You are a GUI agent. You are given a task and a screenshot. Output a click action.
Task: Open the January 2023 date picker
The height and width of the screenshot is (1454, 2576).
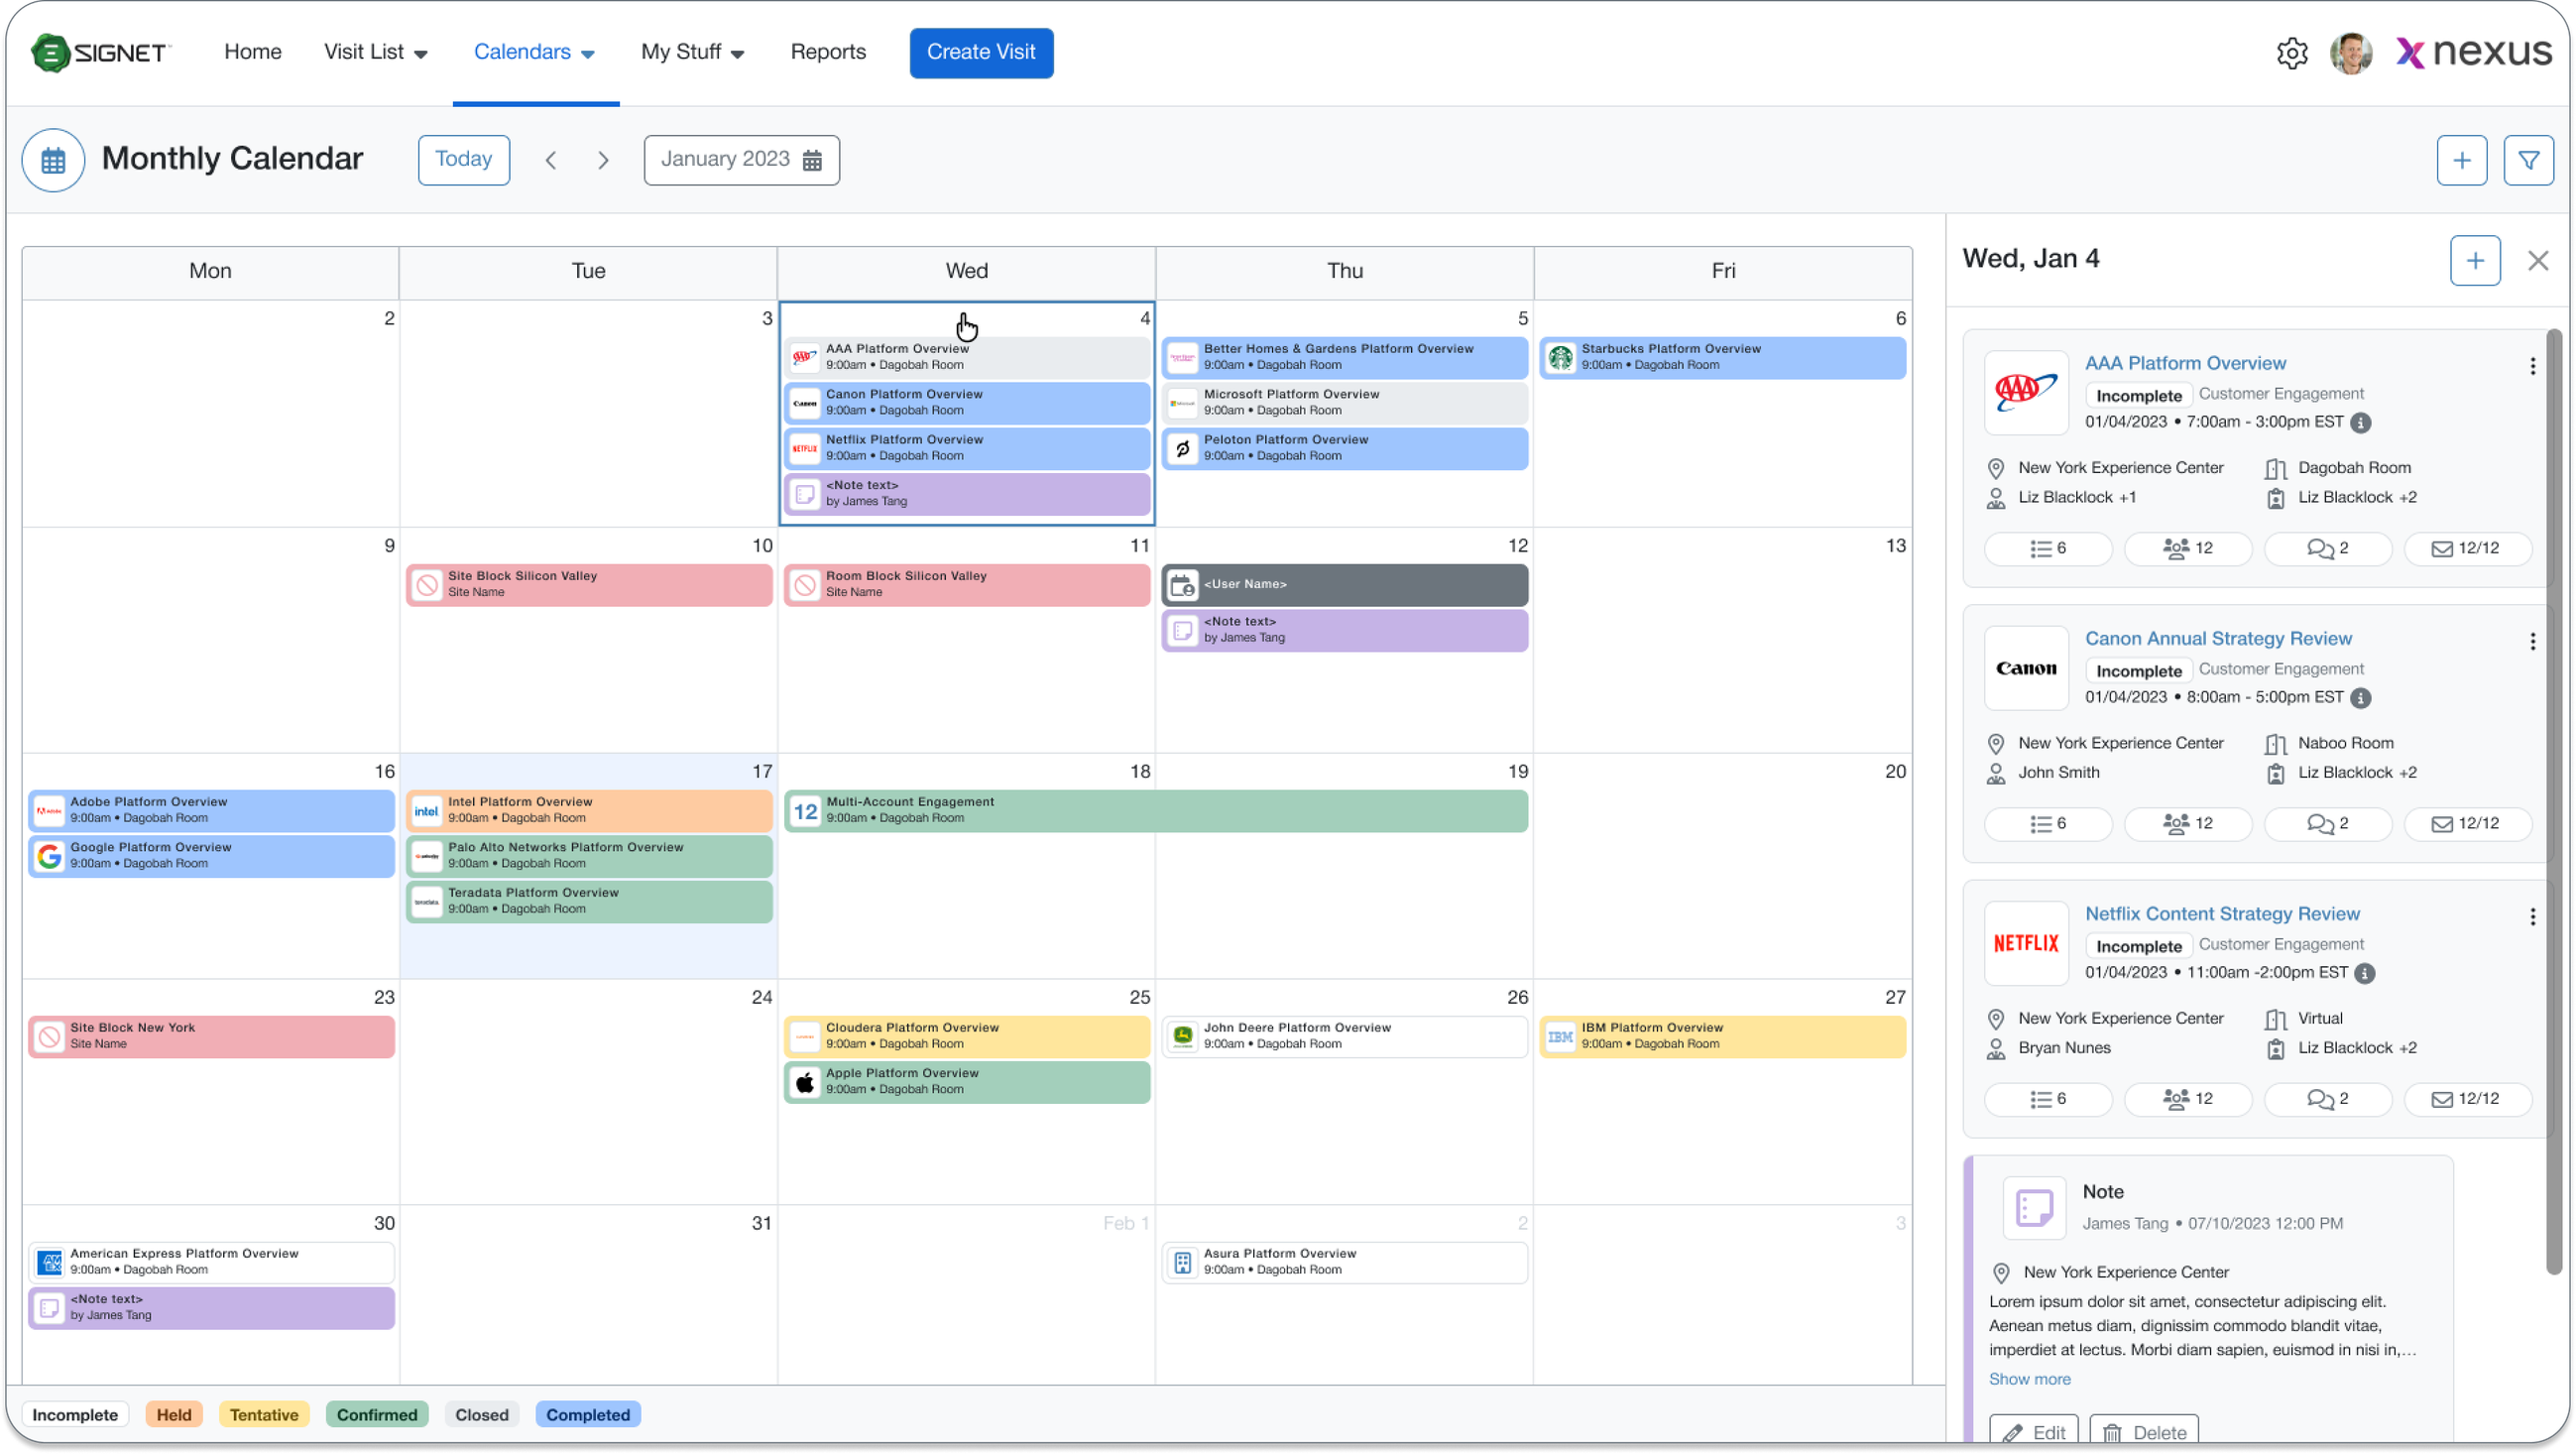point(741,160)
